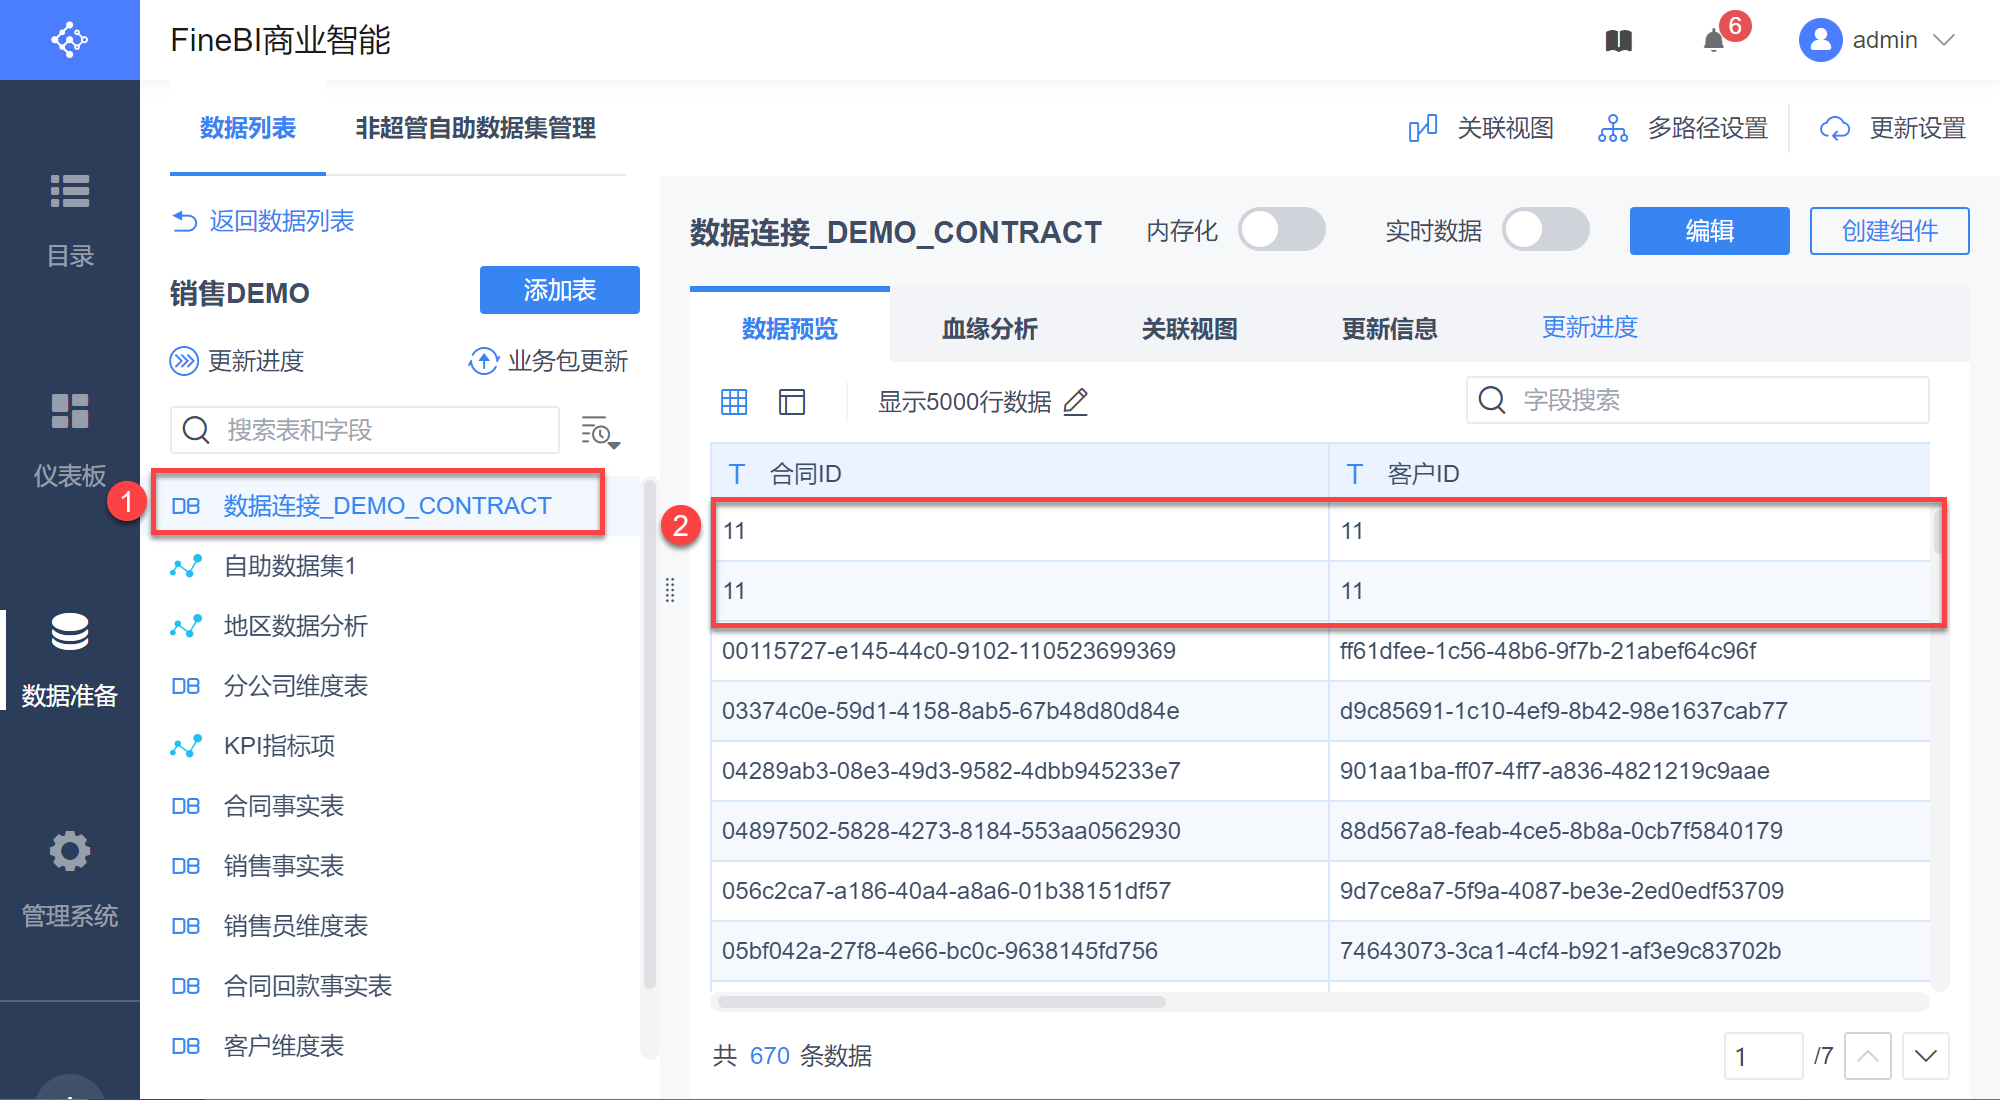Edit the displayed row count pencil icon
The height and width of the screenshot is (1100, 2000).
(x=1076, y=402)
